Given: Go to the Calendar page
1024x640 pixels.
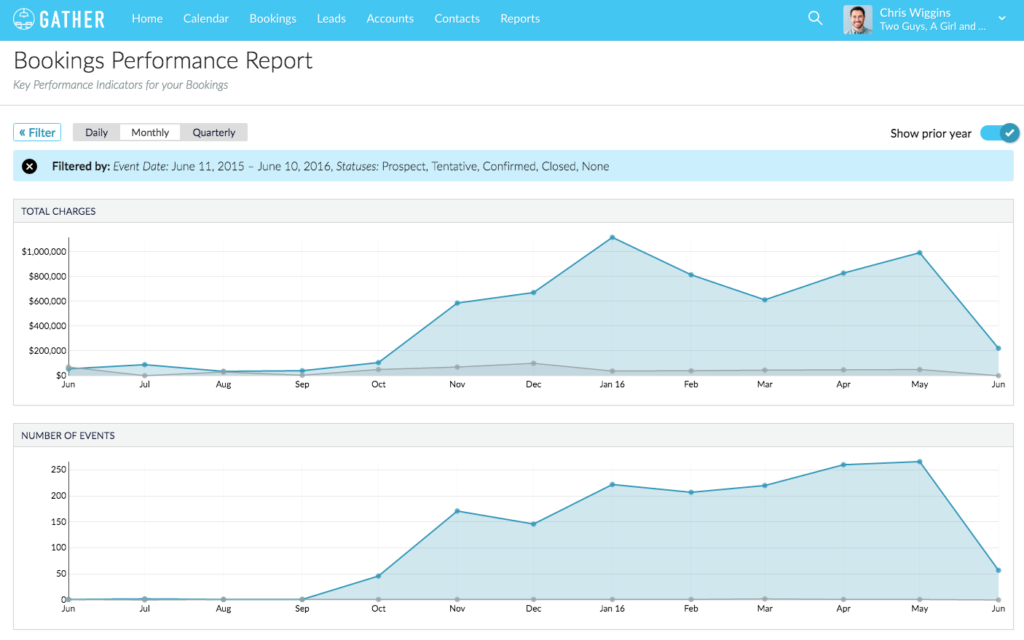Looking at the screenshot, I should tap(206, 19).
